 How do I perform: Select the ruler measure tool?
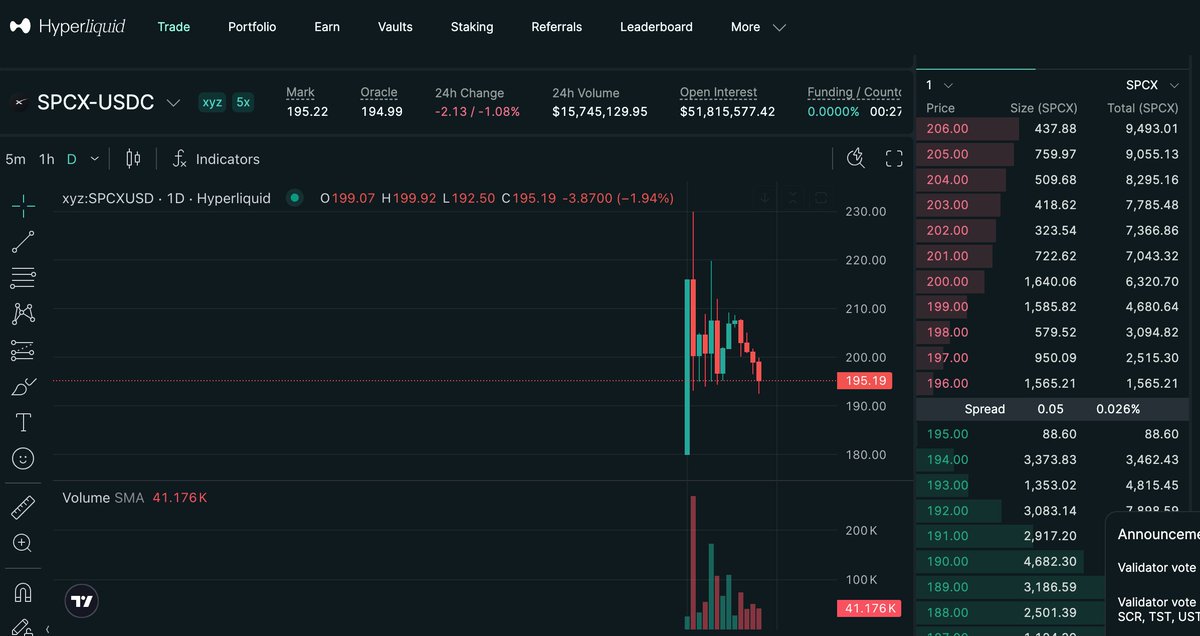[x=23, y=507]
